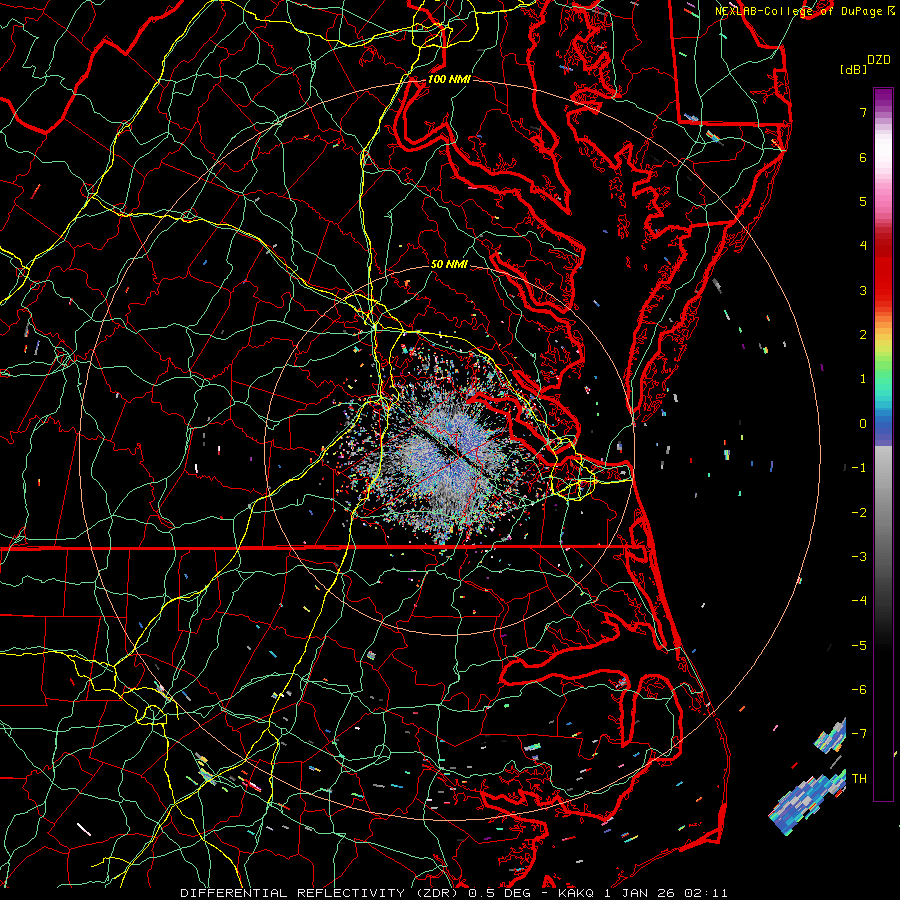Click the 7 dB value on color scale
Image resolution: width=900 pixels, height=900 pixels.
click(x=863, y=112)
